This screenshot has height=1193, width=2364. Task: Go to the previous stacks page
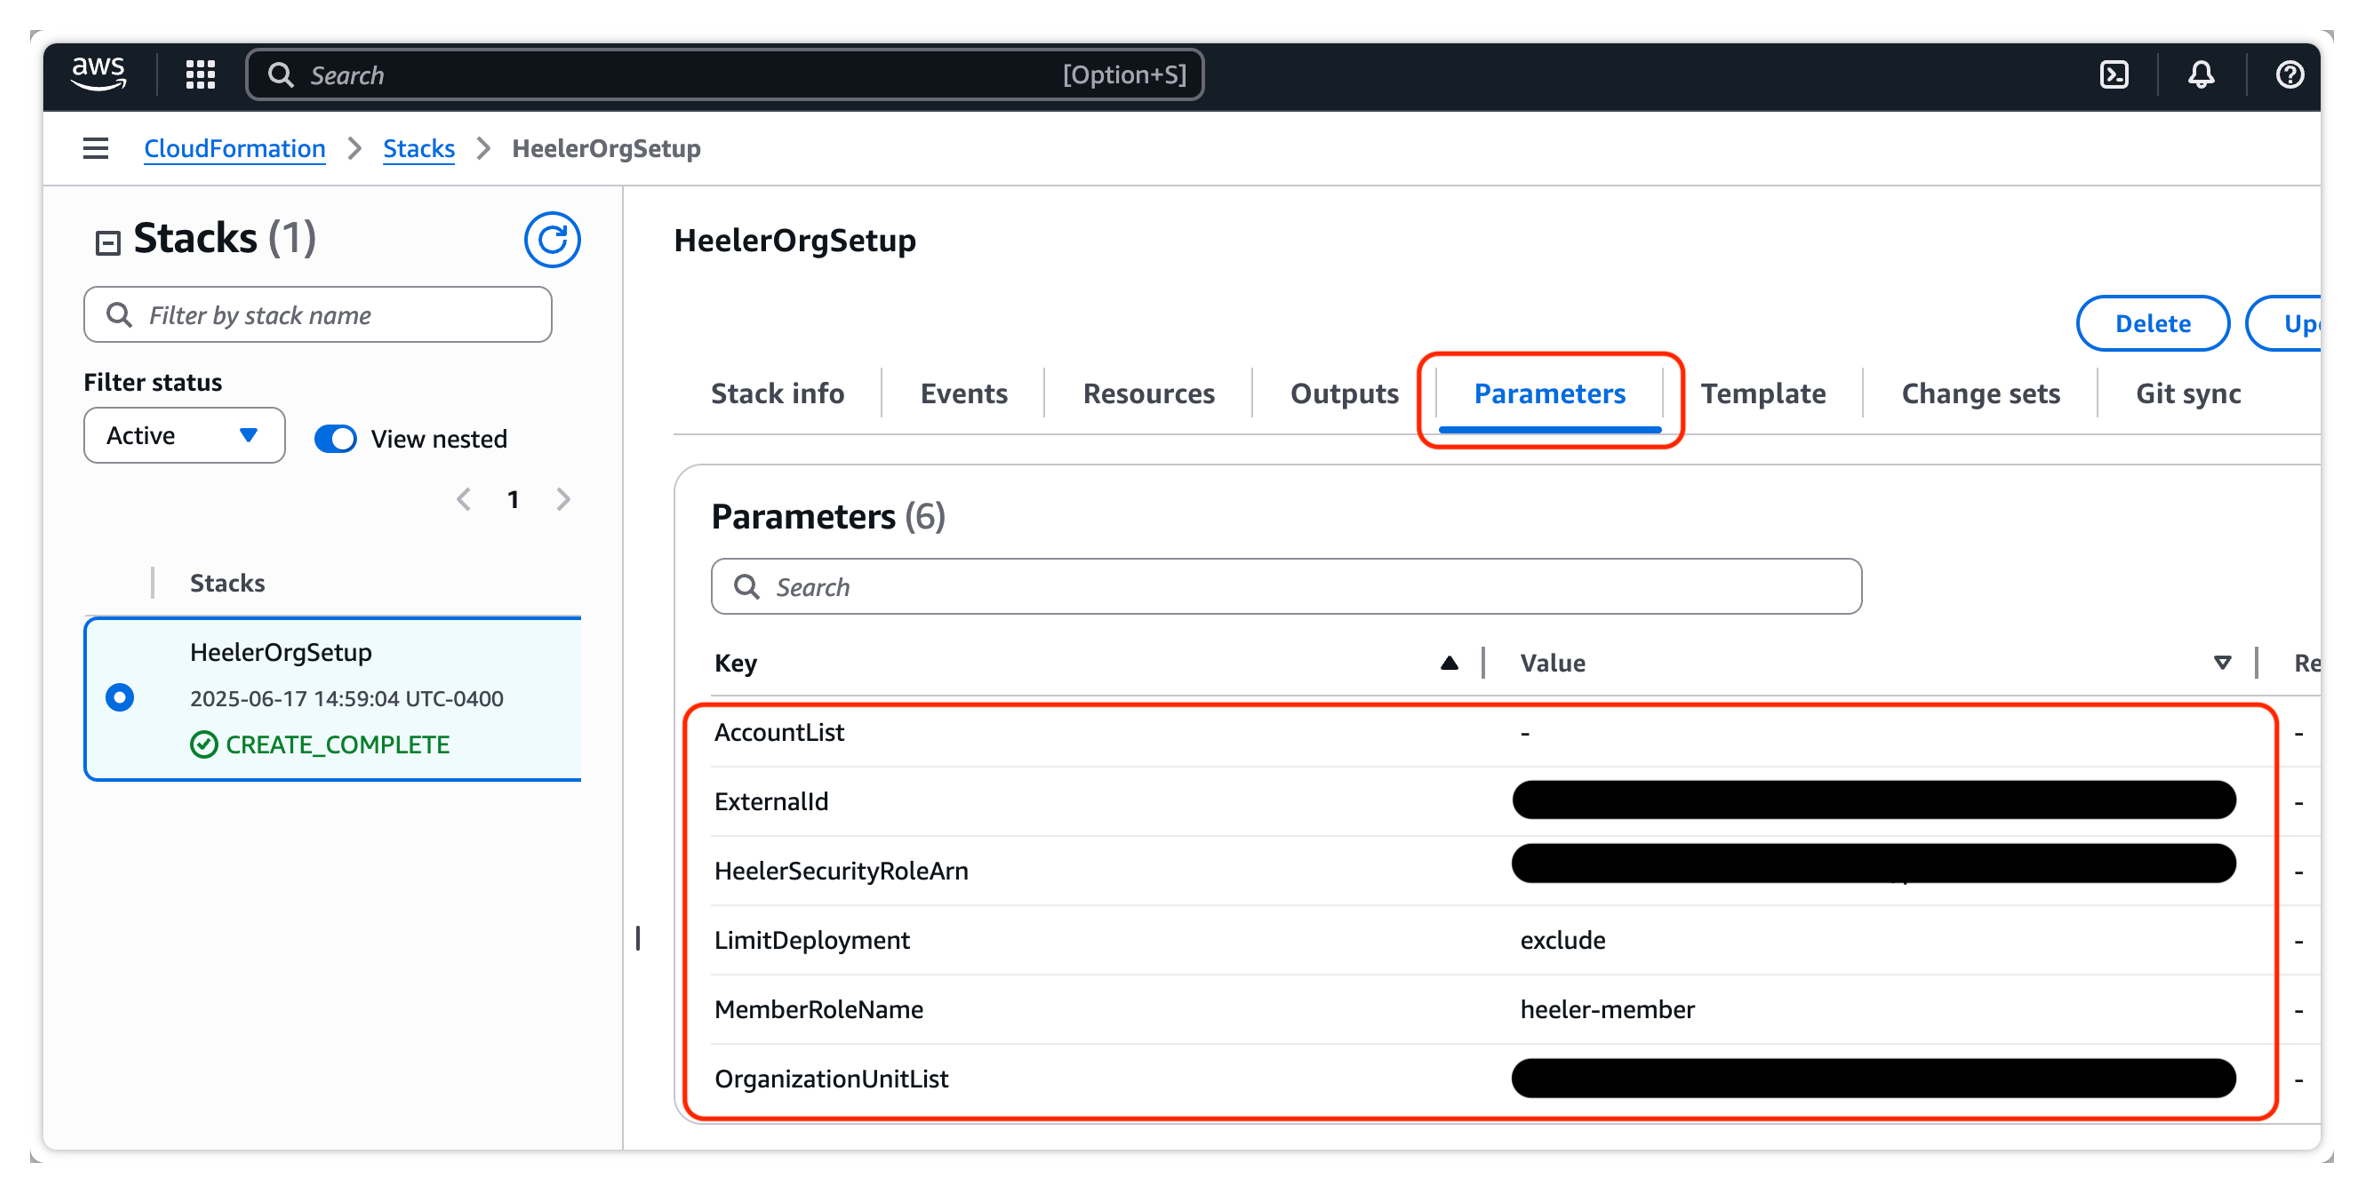464,499
